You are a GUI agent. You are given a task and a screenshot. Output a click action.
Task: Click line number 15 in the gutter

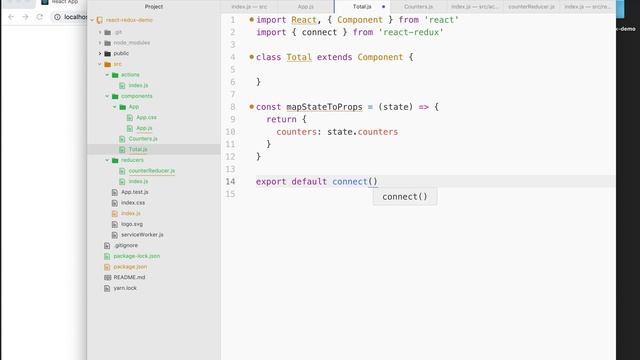(x=230, y=194)
